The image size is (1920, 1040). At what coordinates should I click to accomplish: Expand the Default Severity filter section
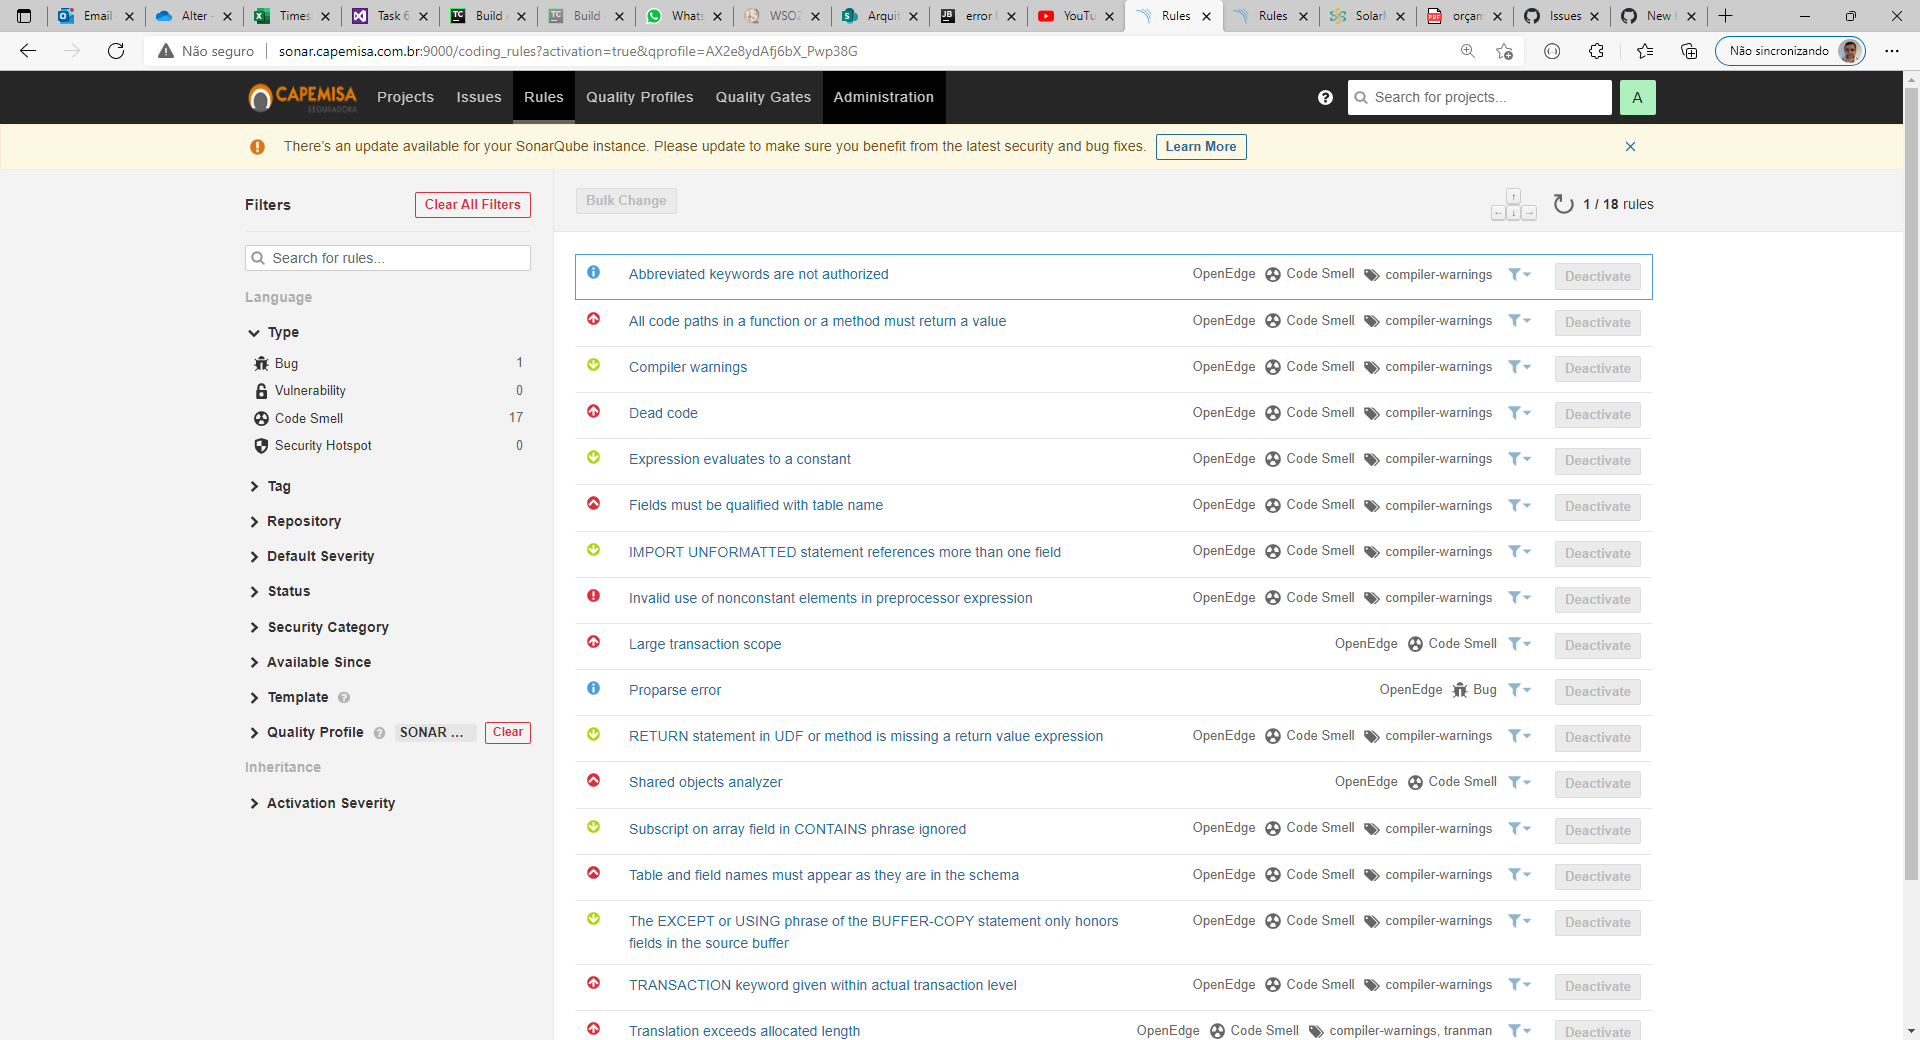click(x=320, y=556)
